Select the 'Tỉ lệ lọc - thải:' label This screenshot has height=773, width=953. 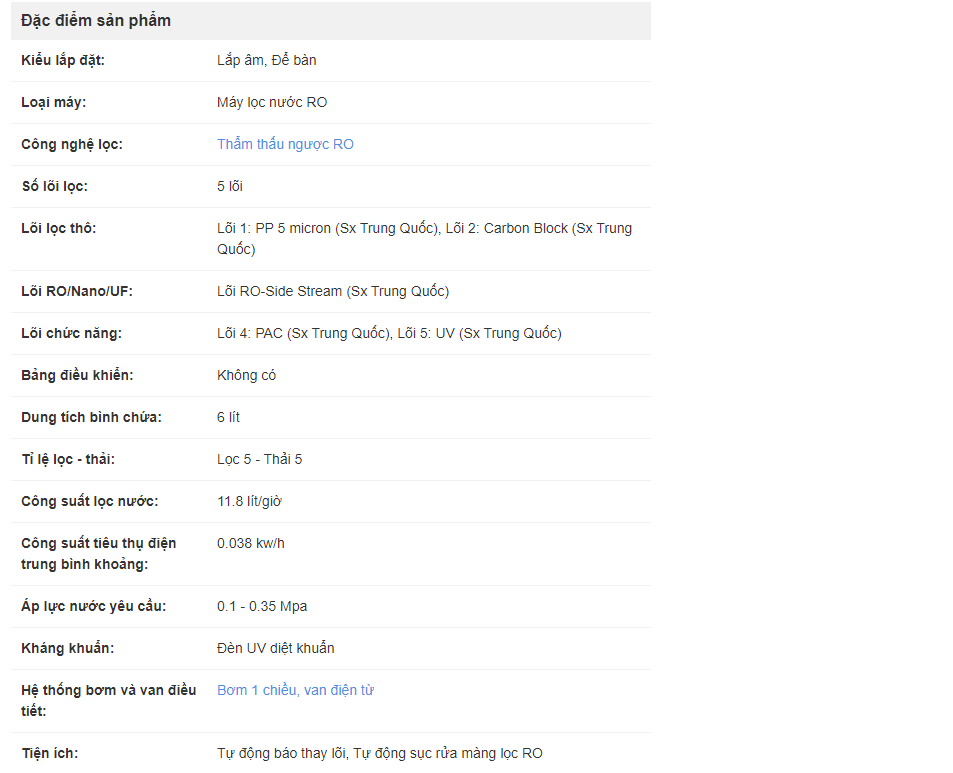point(68,459)
